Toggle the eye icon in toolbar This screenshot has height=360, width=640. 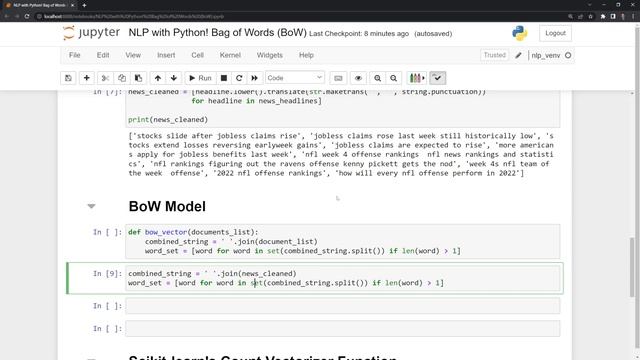(x=358, y=78)
